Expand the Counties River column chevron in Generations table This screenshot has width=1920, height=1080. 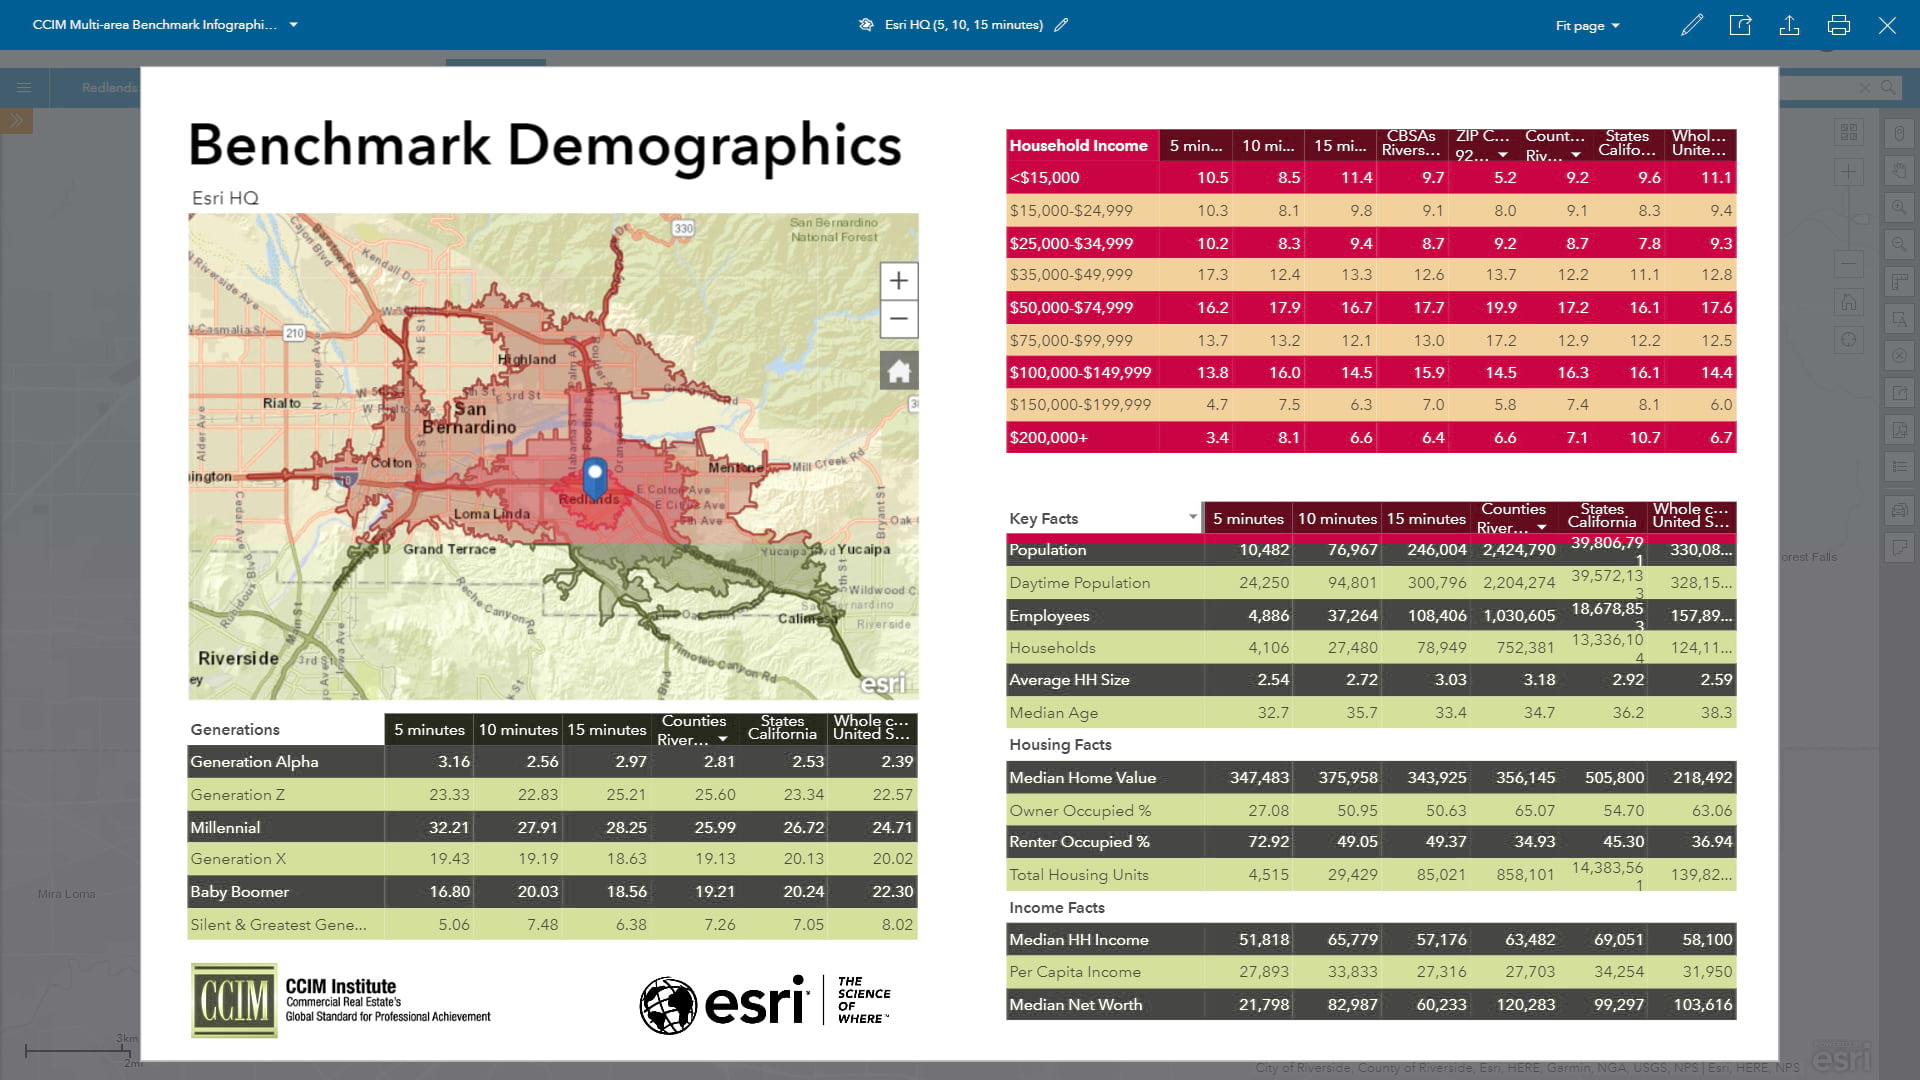[723, 740]
